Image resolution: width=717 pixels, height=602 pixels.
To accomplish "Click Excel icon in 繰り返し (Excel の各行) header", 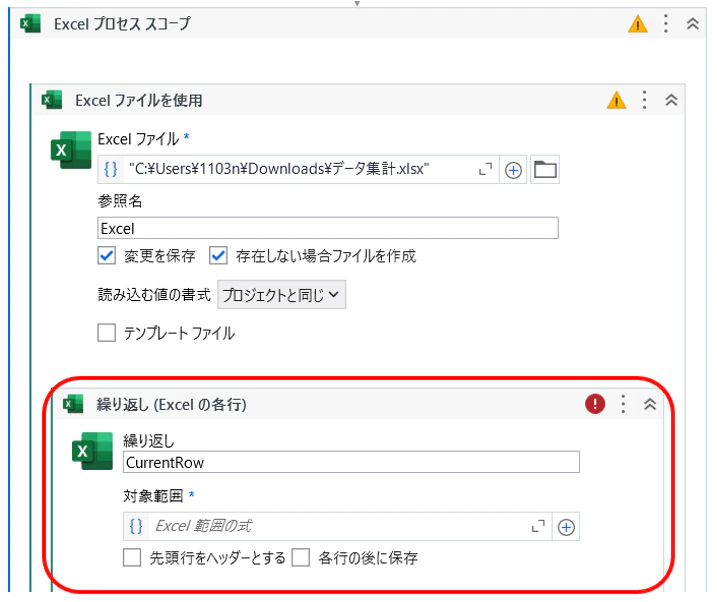I will click(x=73, y=404).
